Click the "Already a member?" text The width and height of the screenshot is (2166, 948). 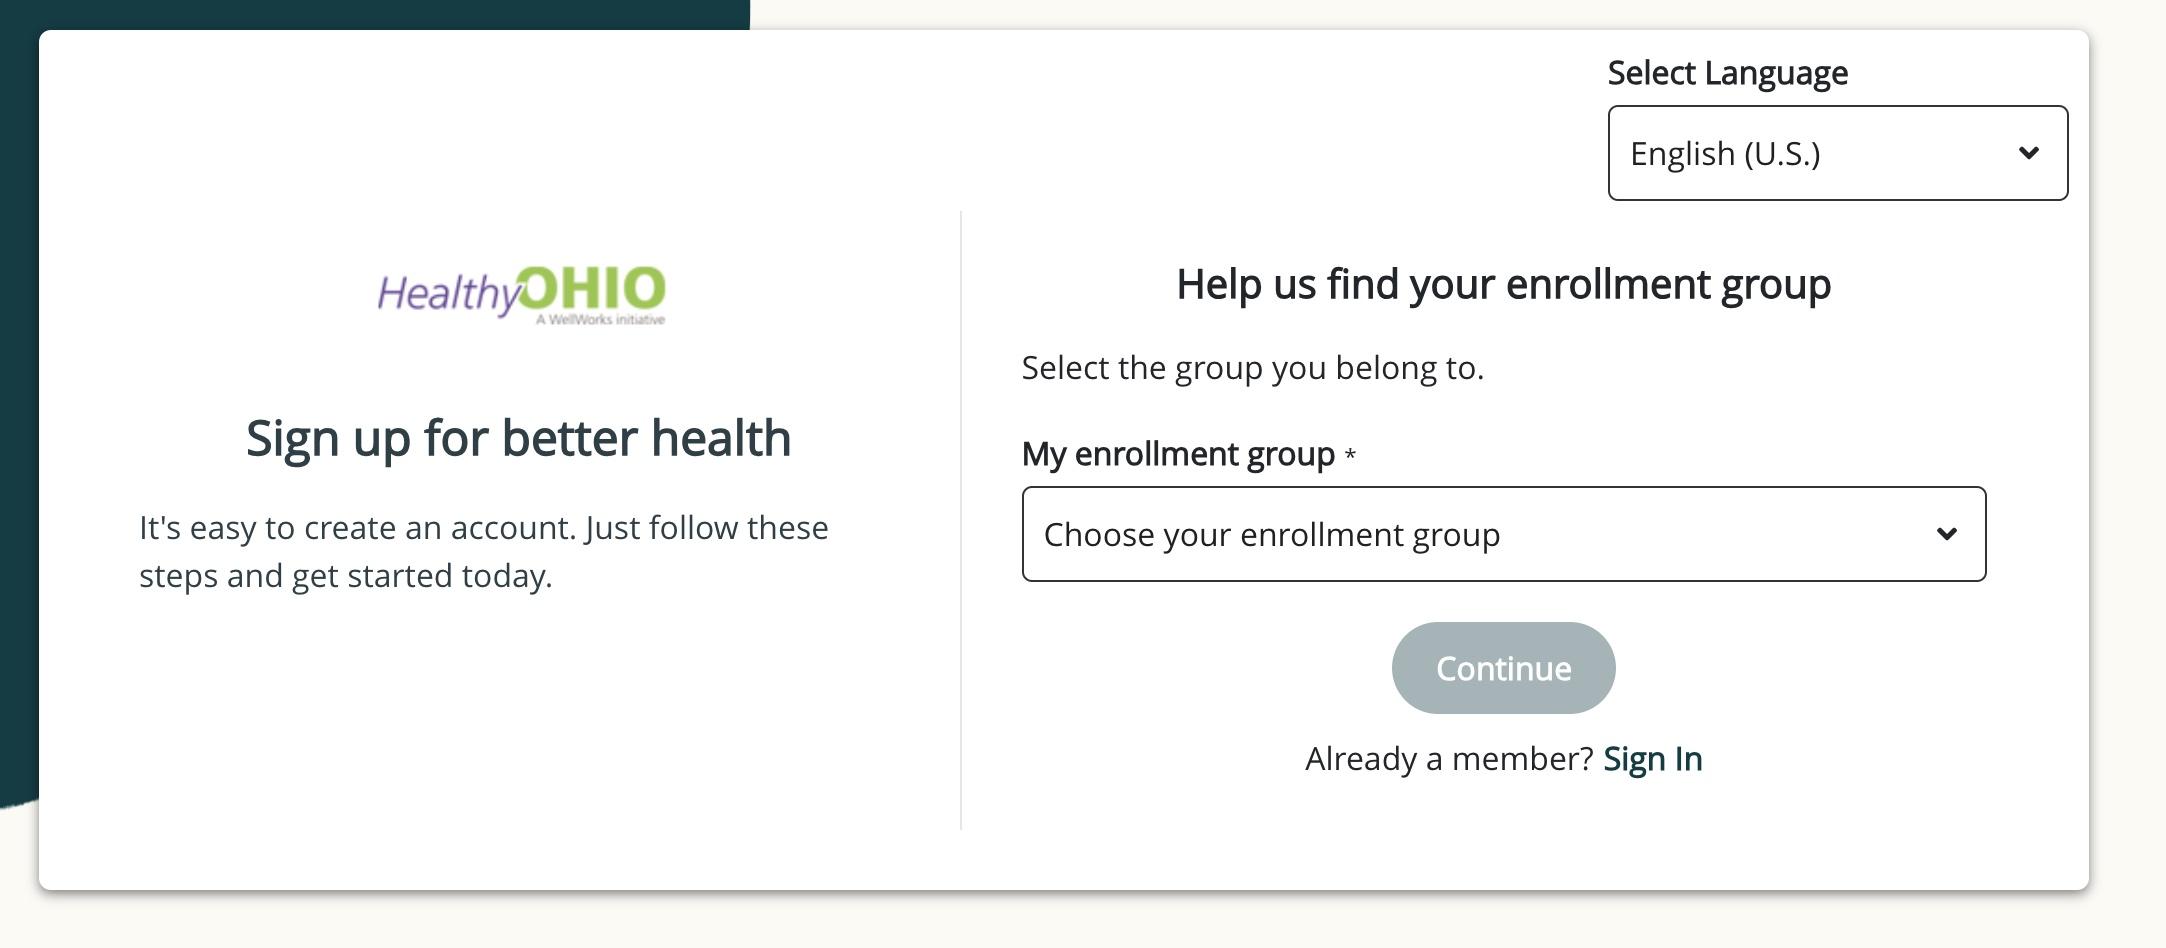[x=1448, y=759]
